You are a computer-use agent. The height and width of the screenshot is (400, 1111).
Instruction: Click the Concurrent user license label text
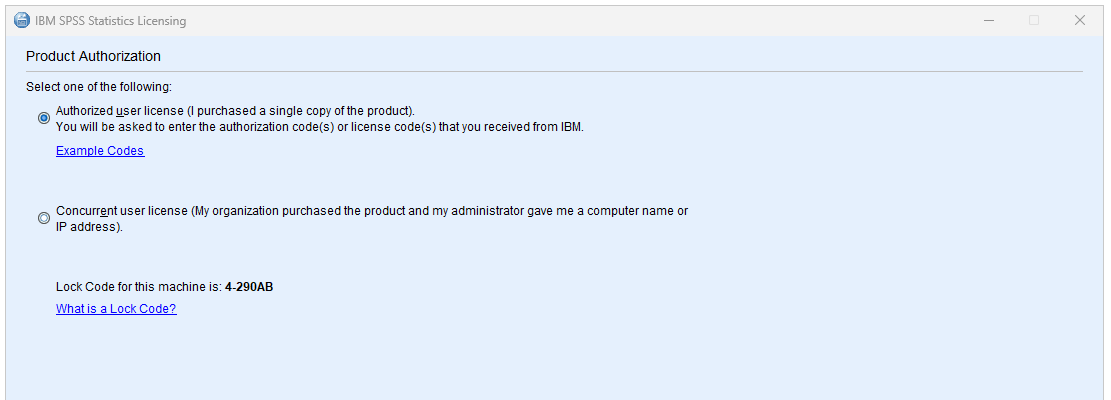coord(371,211)
